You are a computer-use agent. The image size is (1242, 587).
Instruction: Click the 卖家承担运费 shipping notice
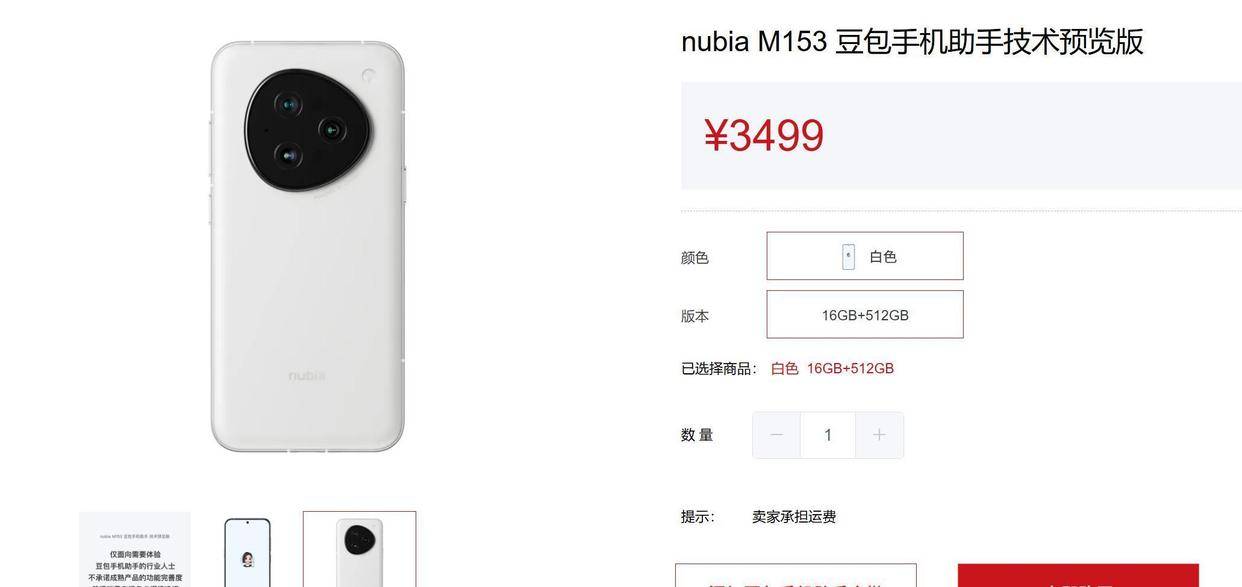(x=794, y=517)
